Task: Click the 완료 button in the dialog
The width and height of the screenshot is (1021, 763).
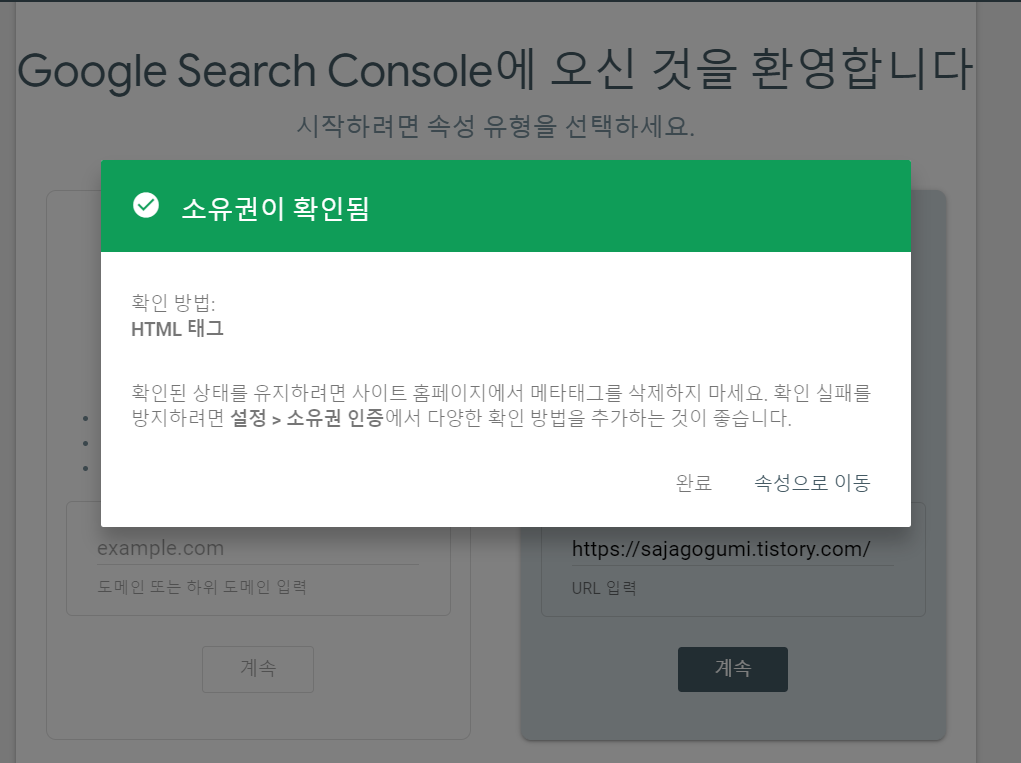Action: (693, 483)
